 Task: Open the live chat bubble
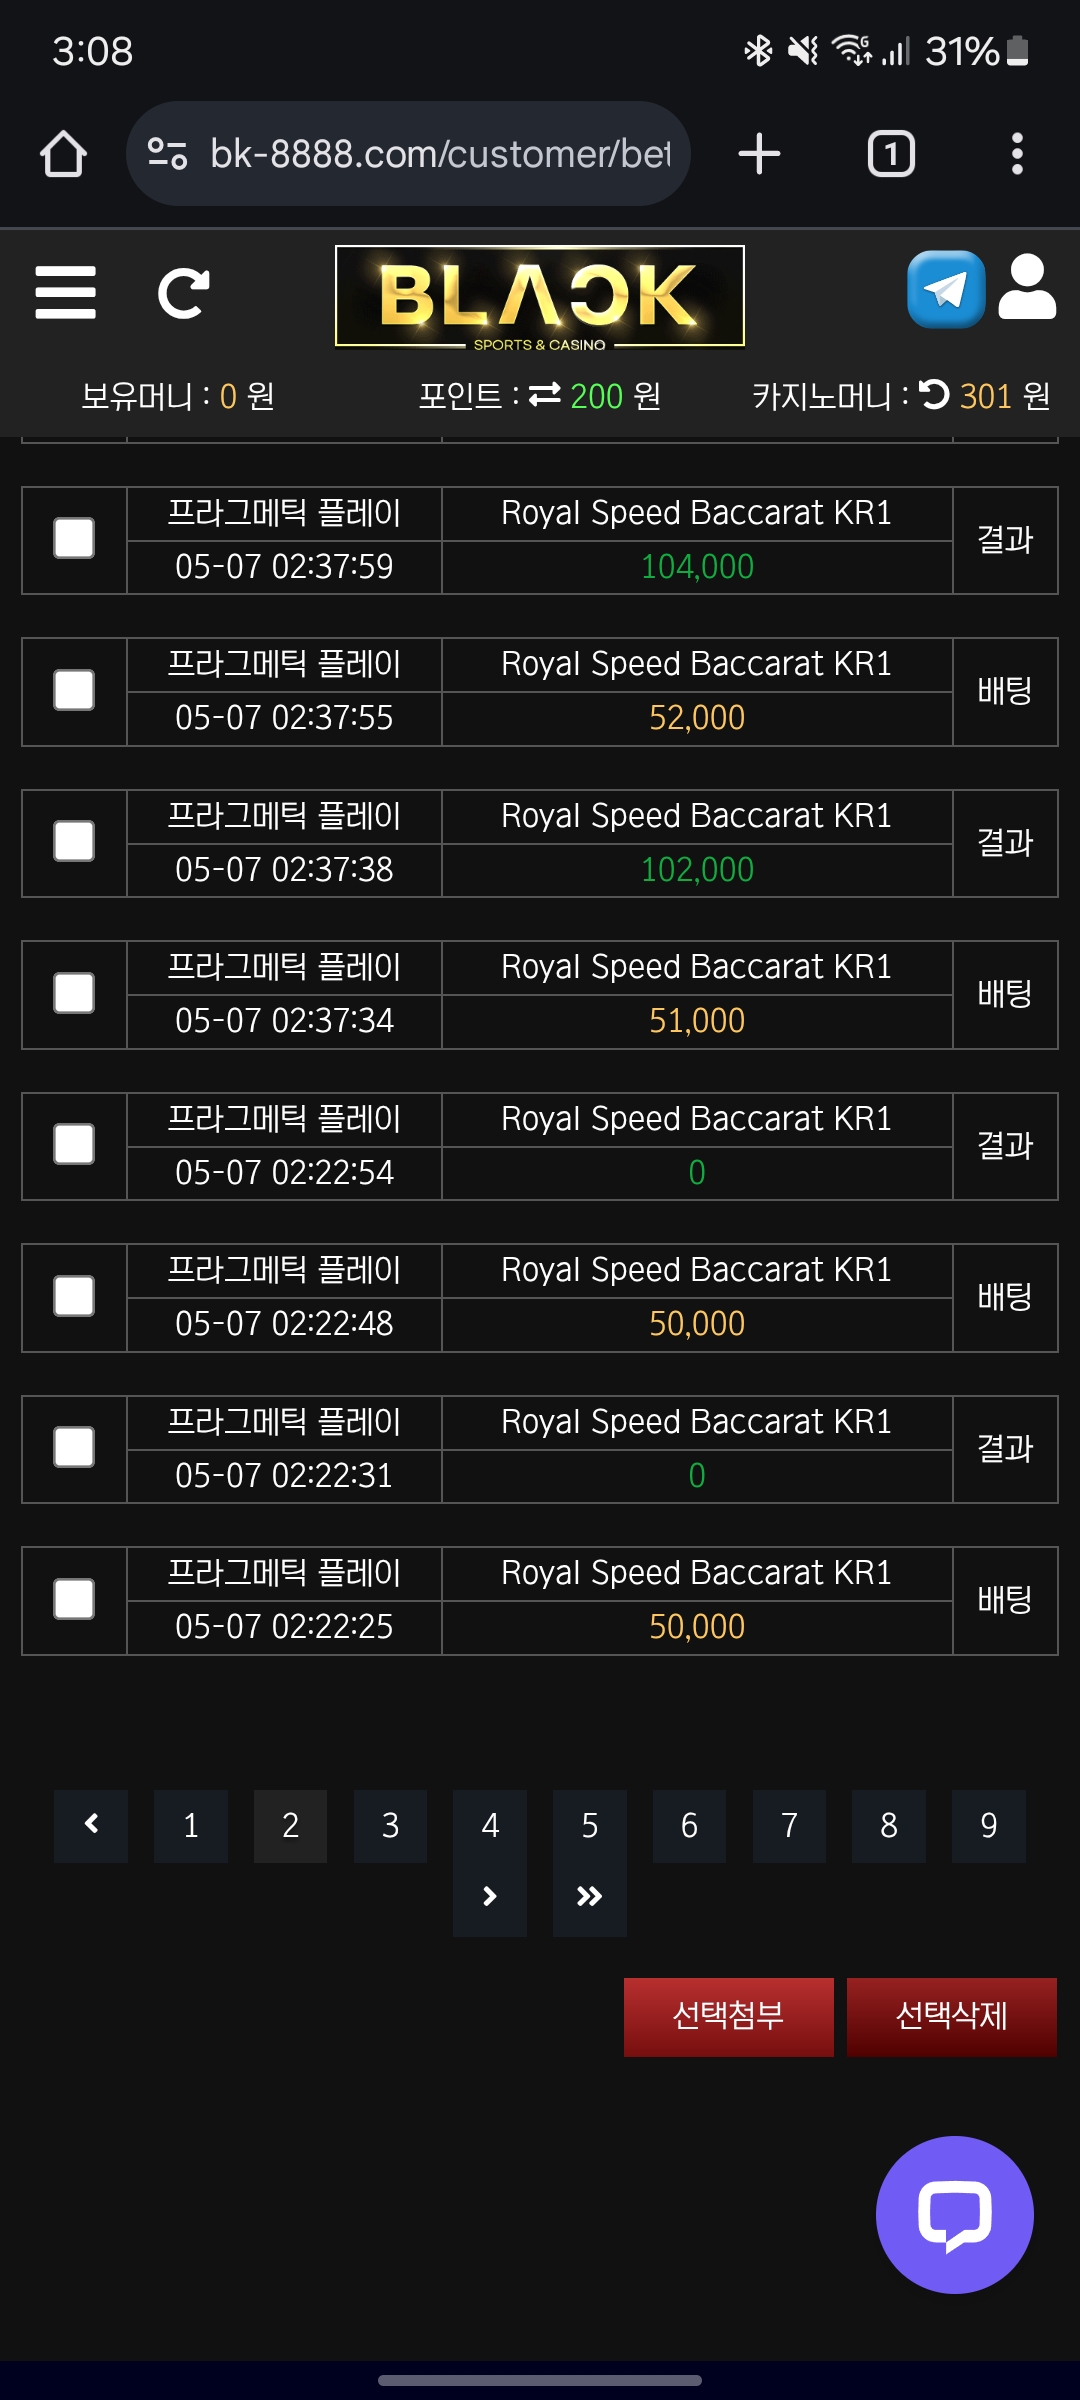954,2214
